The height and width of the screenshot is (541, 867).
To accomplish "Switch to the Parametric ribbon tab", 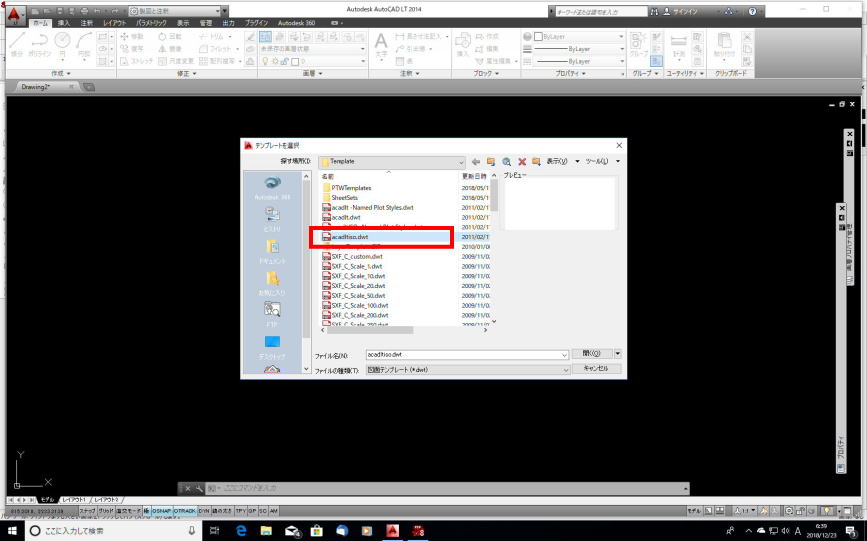I will click(152, 23).
